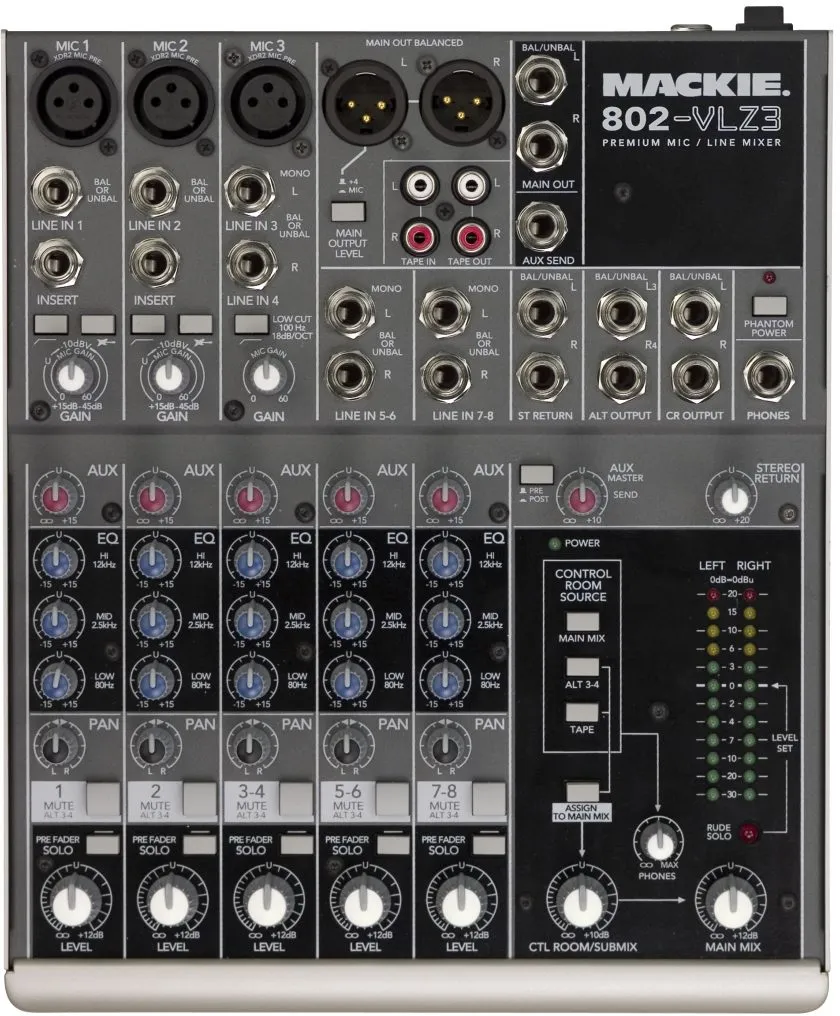Toggle the 100 Hz low cut switch on channel 3
Image resolution: width=840 pixels, height=1016 pixels.
[x=251, y=323]
